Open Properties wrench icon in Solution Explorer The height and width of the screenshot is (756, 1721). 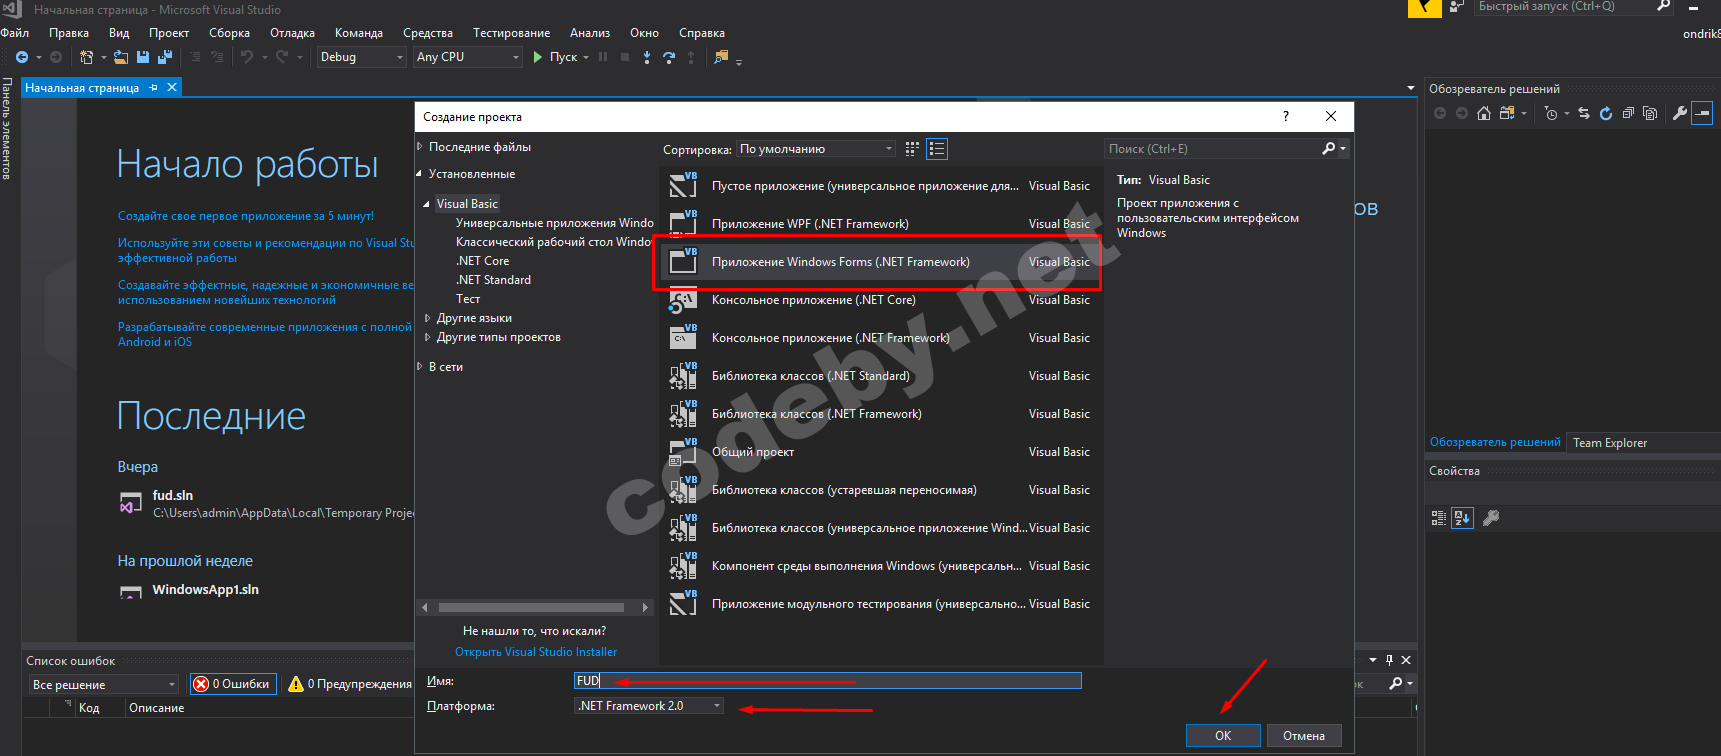(1680, 113)
